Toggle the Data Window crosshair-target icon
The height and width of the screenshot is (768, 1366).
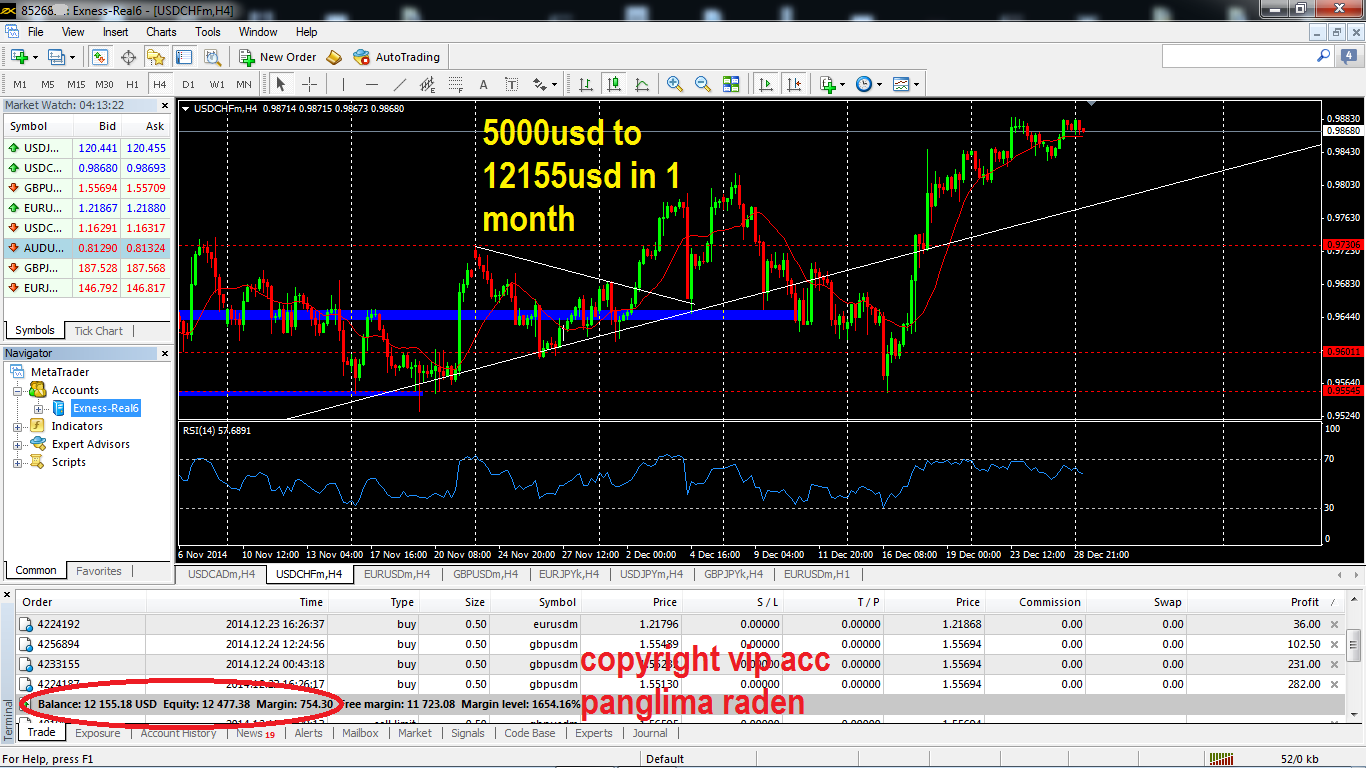pos(128,57)
